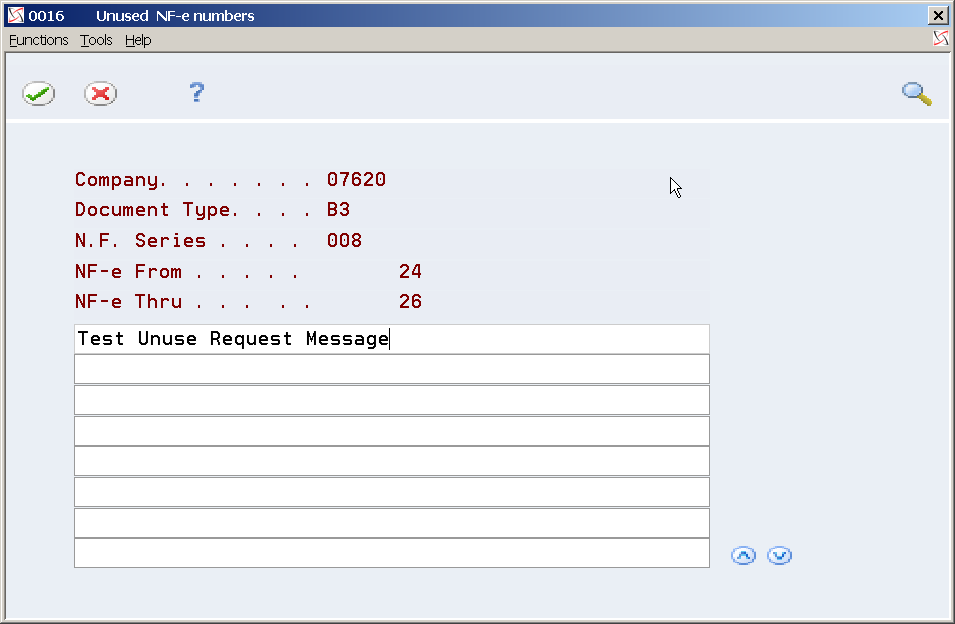This screenshot has width=955, height=624.
Task: Cancel using the red X icon
Action: coord(100,94)
